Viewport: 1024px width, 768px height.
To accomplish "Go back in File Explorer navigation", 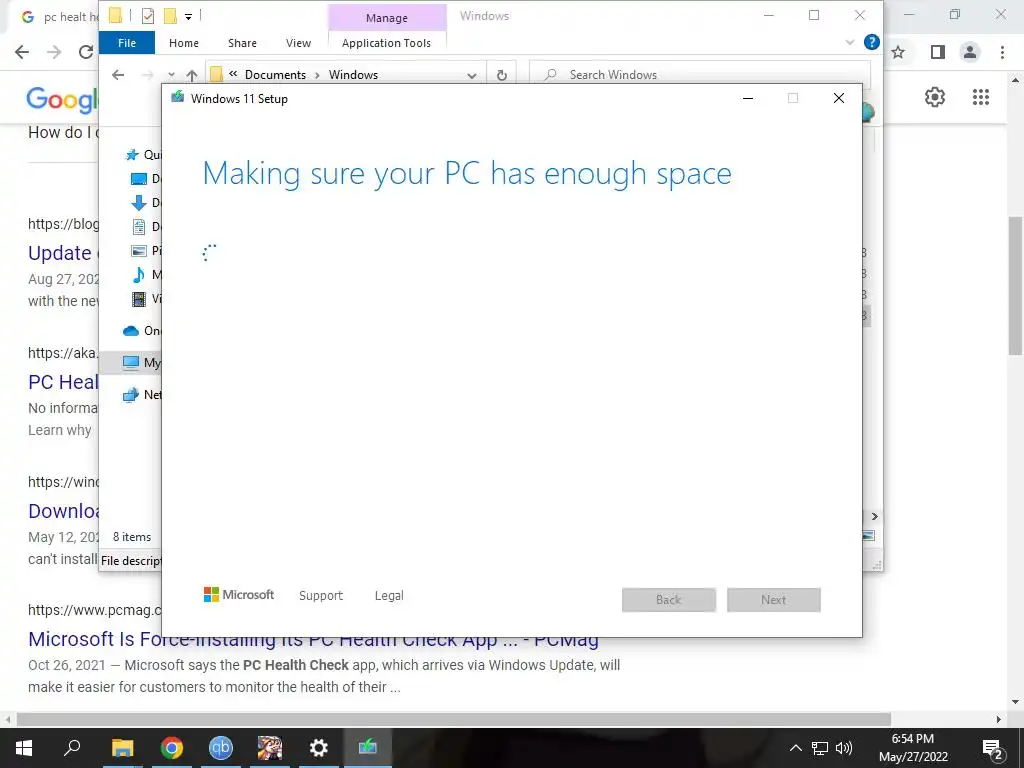I will pyautogui.click(x=118, y=74).
